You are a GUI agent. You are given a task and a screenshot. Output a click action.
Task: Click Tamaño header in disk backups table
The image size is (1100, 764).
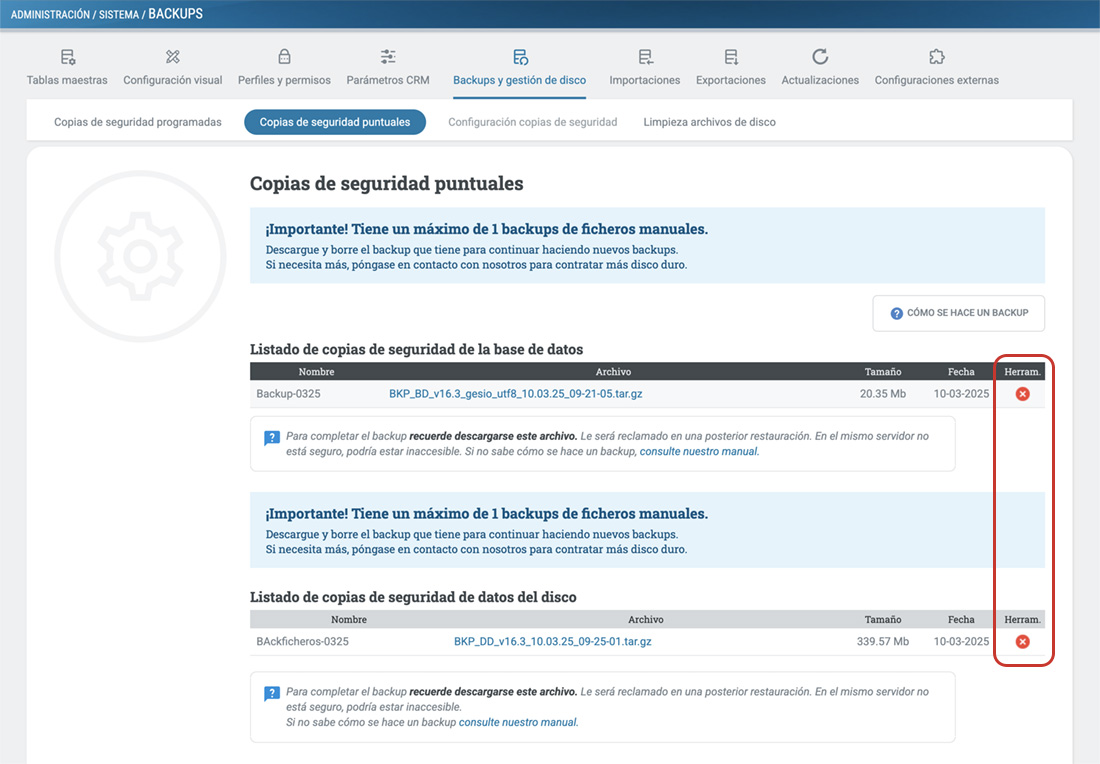click(883, 619)
